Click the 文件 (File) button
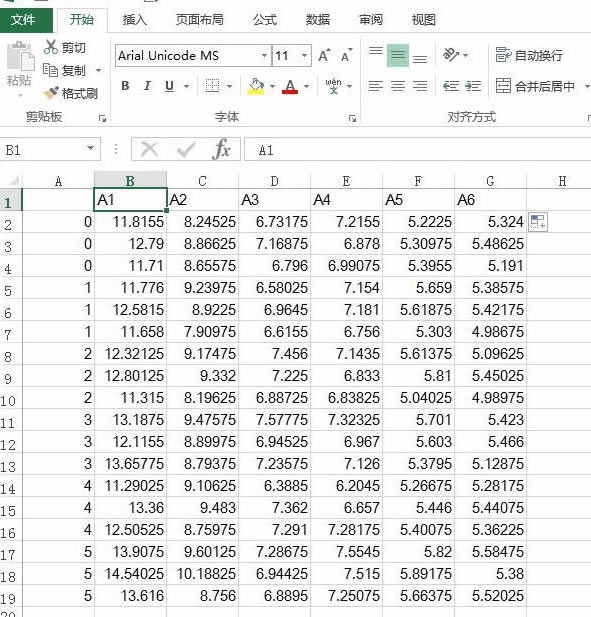The image size is (591, 617). pos(23,20)
